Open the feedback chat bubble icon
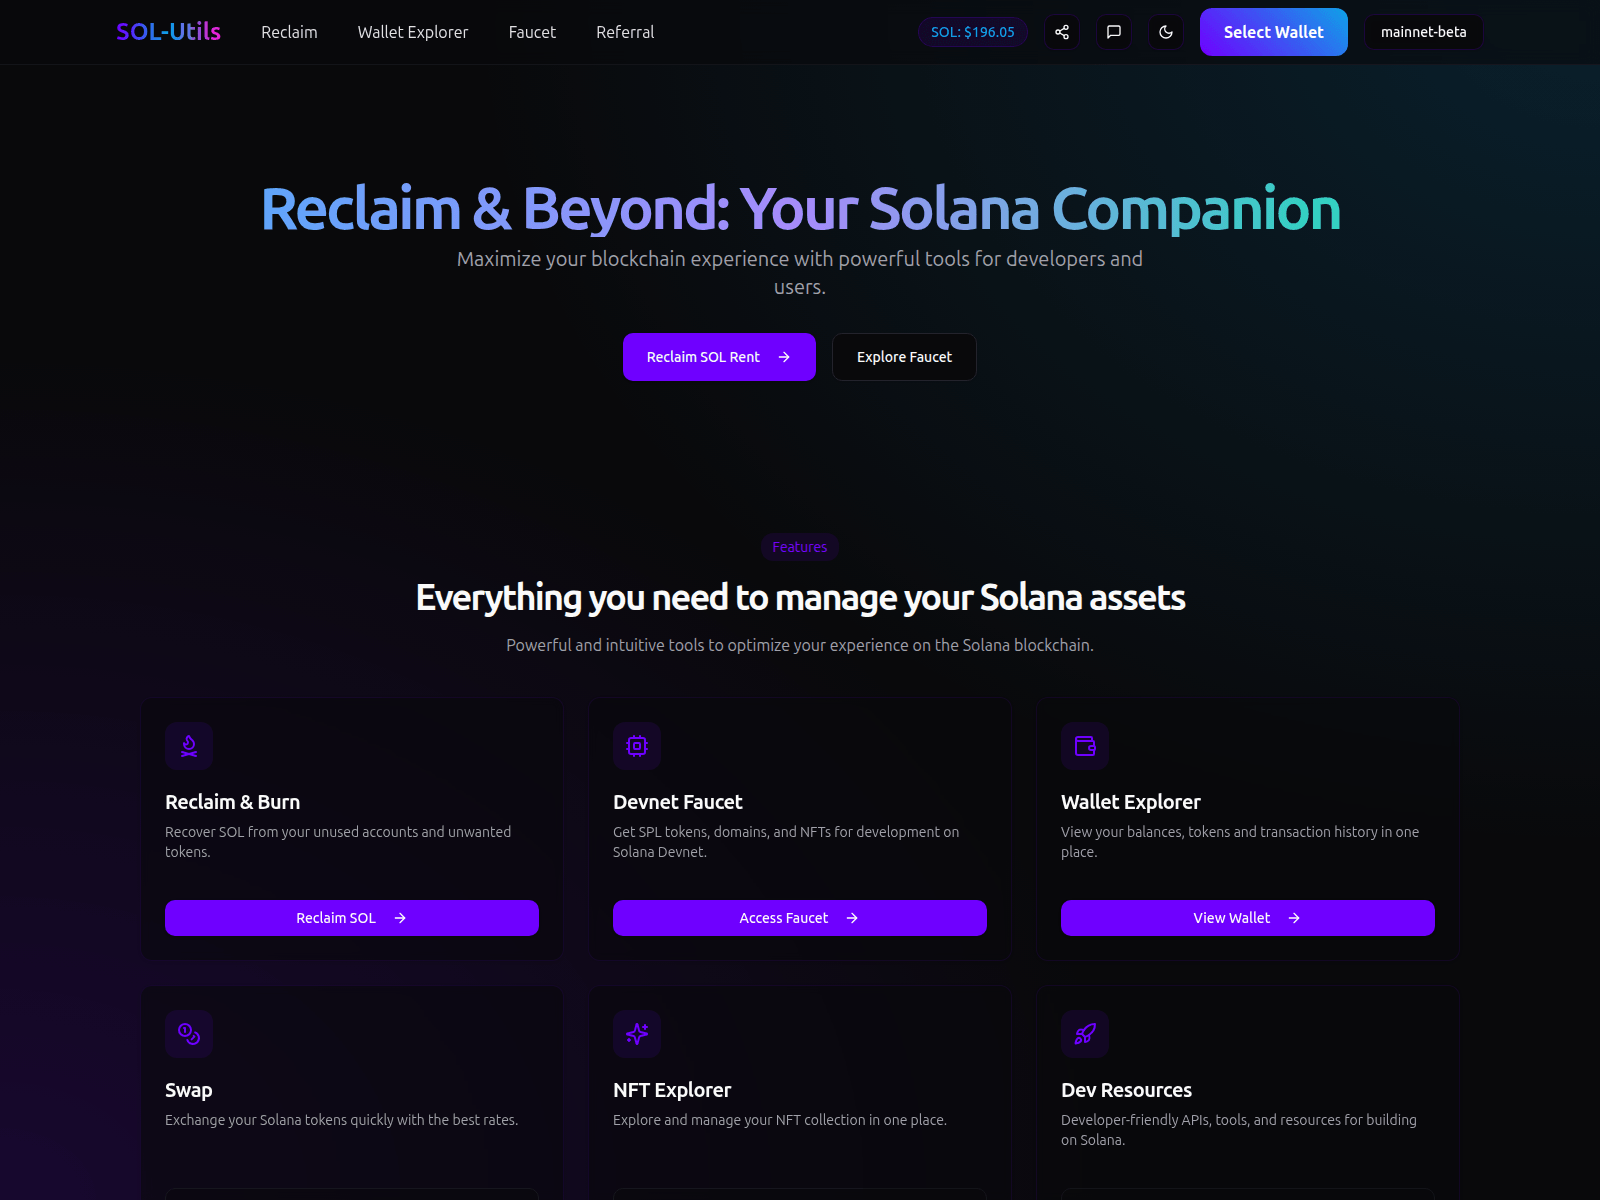This screenshot has height=1200, width=1600. pyautogui.click(x=1114, y=32)
